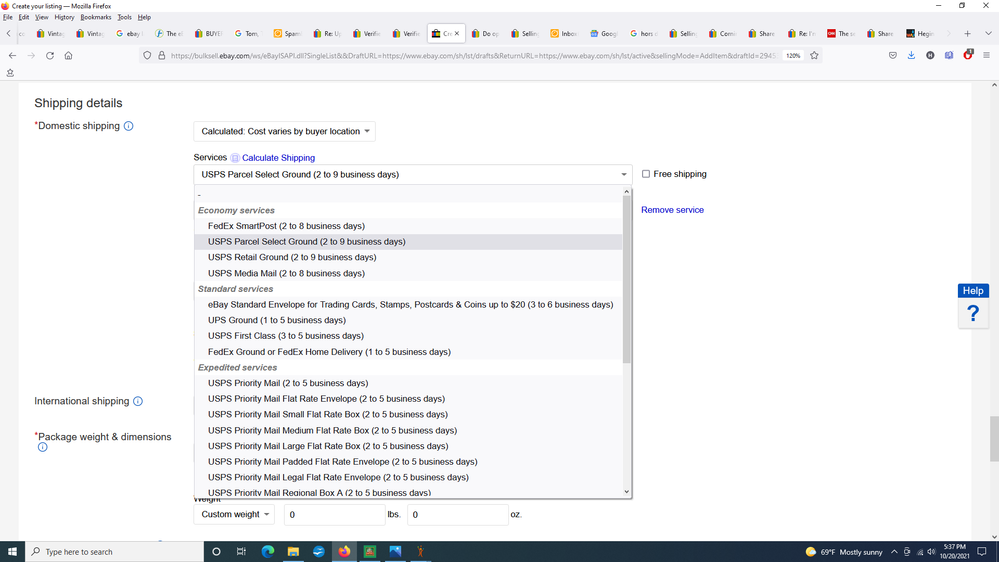Image resolution: width=999 pixels, height=562 pixels.
Task: Select USPS Priority Mail Legal Flat Rate Envelope
Action: coord(408,477)
